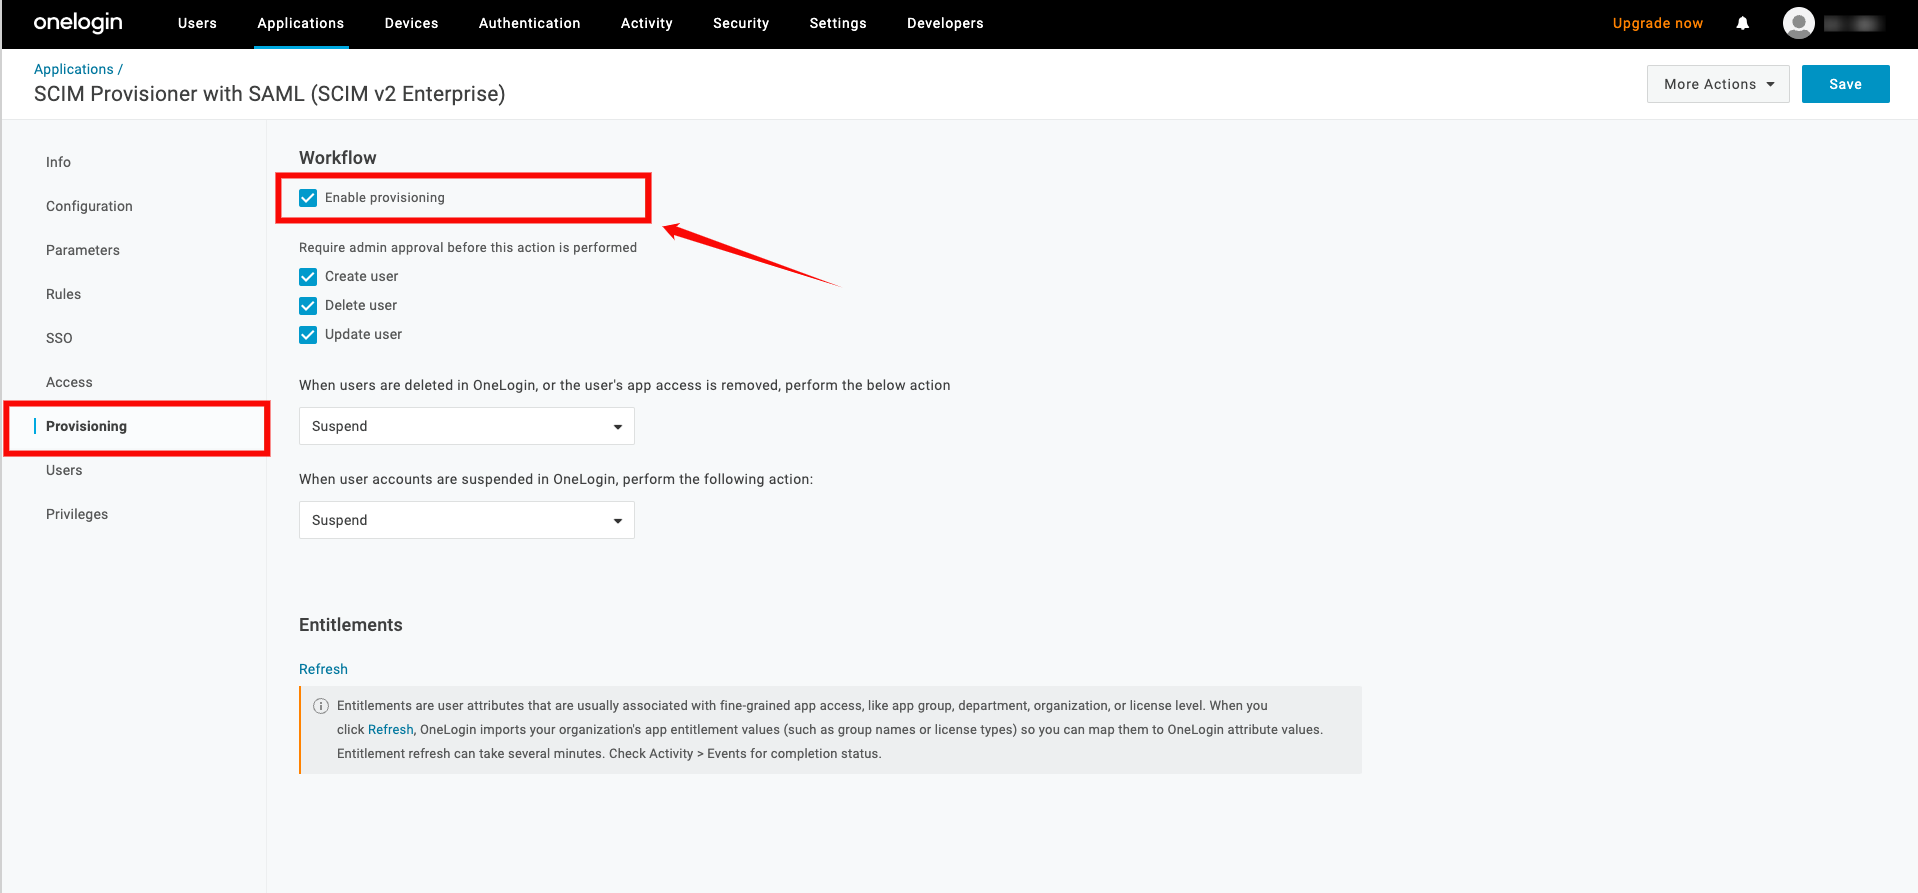The image size is (1918, 893).
Task: Open the notifications bell
Action: (1743, 23)
